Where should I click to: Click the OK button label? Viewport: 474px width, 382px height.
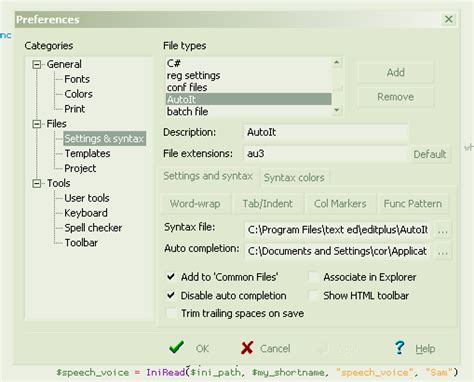(202, 349)
